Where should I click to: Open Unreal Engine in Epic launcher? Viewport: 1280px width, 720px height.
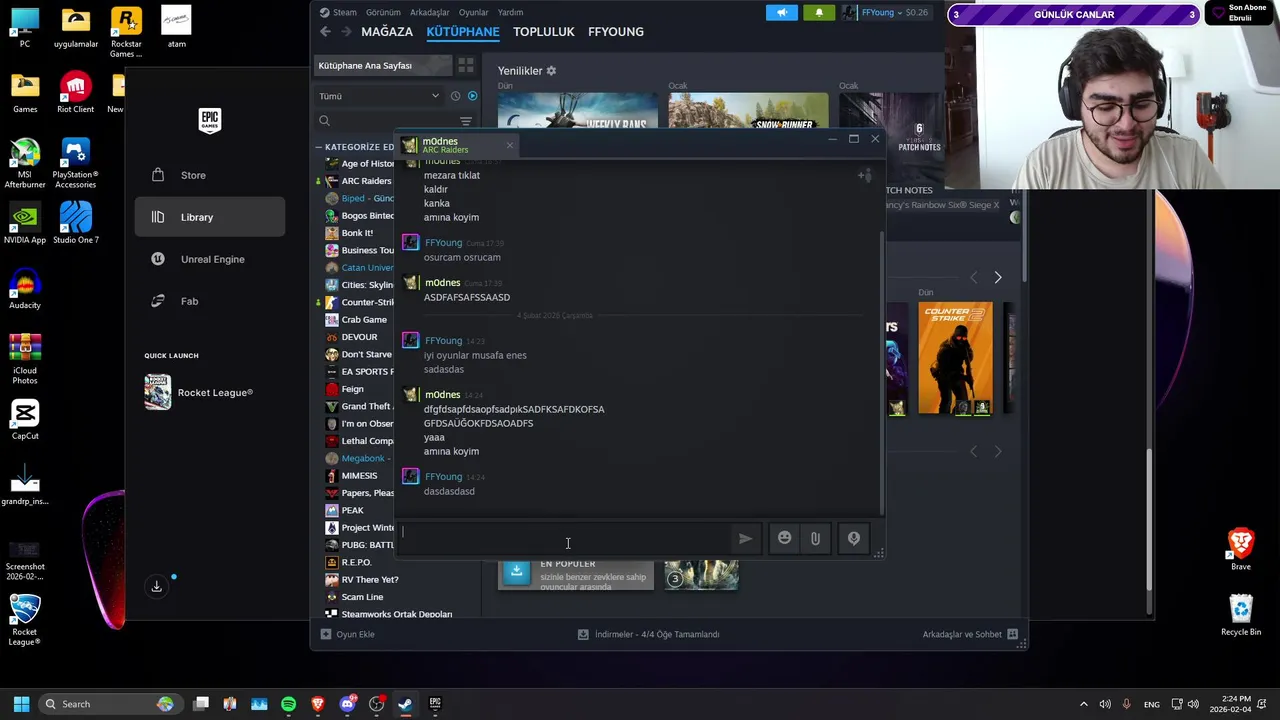click(210, 259)
